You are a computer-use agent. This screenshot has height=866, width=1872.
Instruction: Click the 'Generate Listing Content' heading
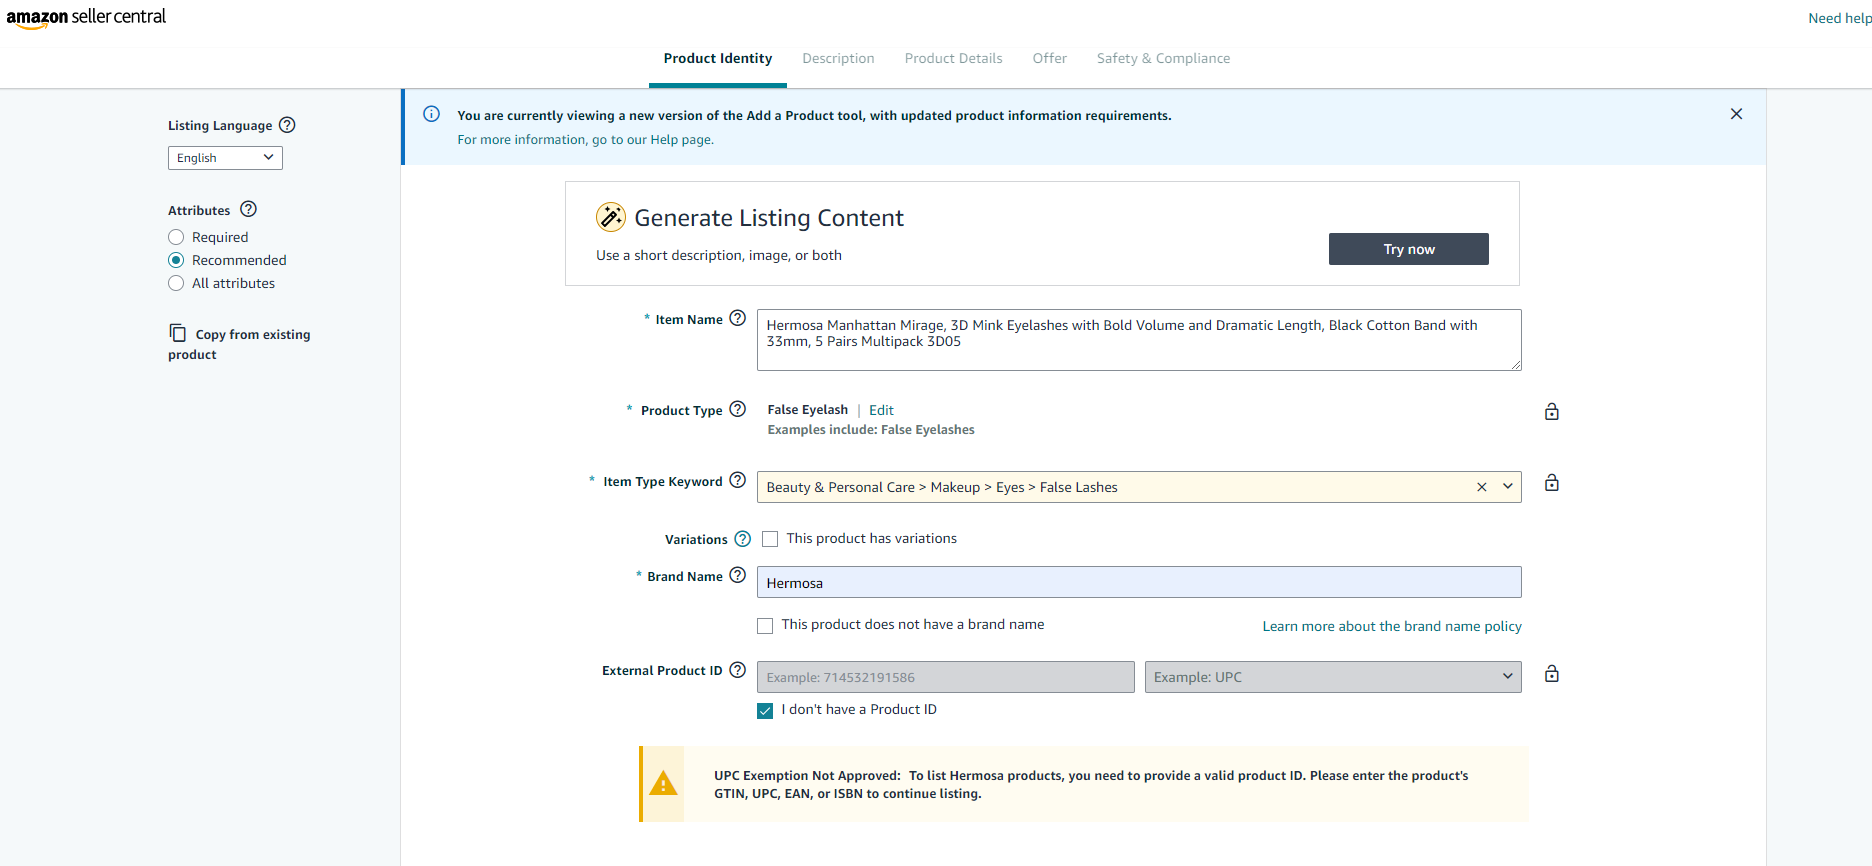[x=769, y=218]
